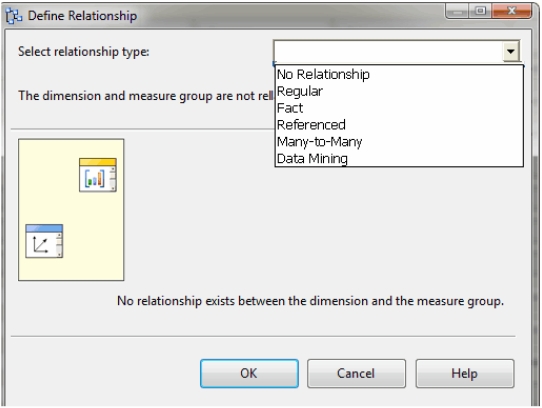Click the Define Relationship title text
Screen dimensions: 542x408
point(82,16)
